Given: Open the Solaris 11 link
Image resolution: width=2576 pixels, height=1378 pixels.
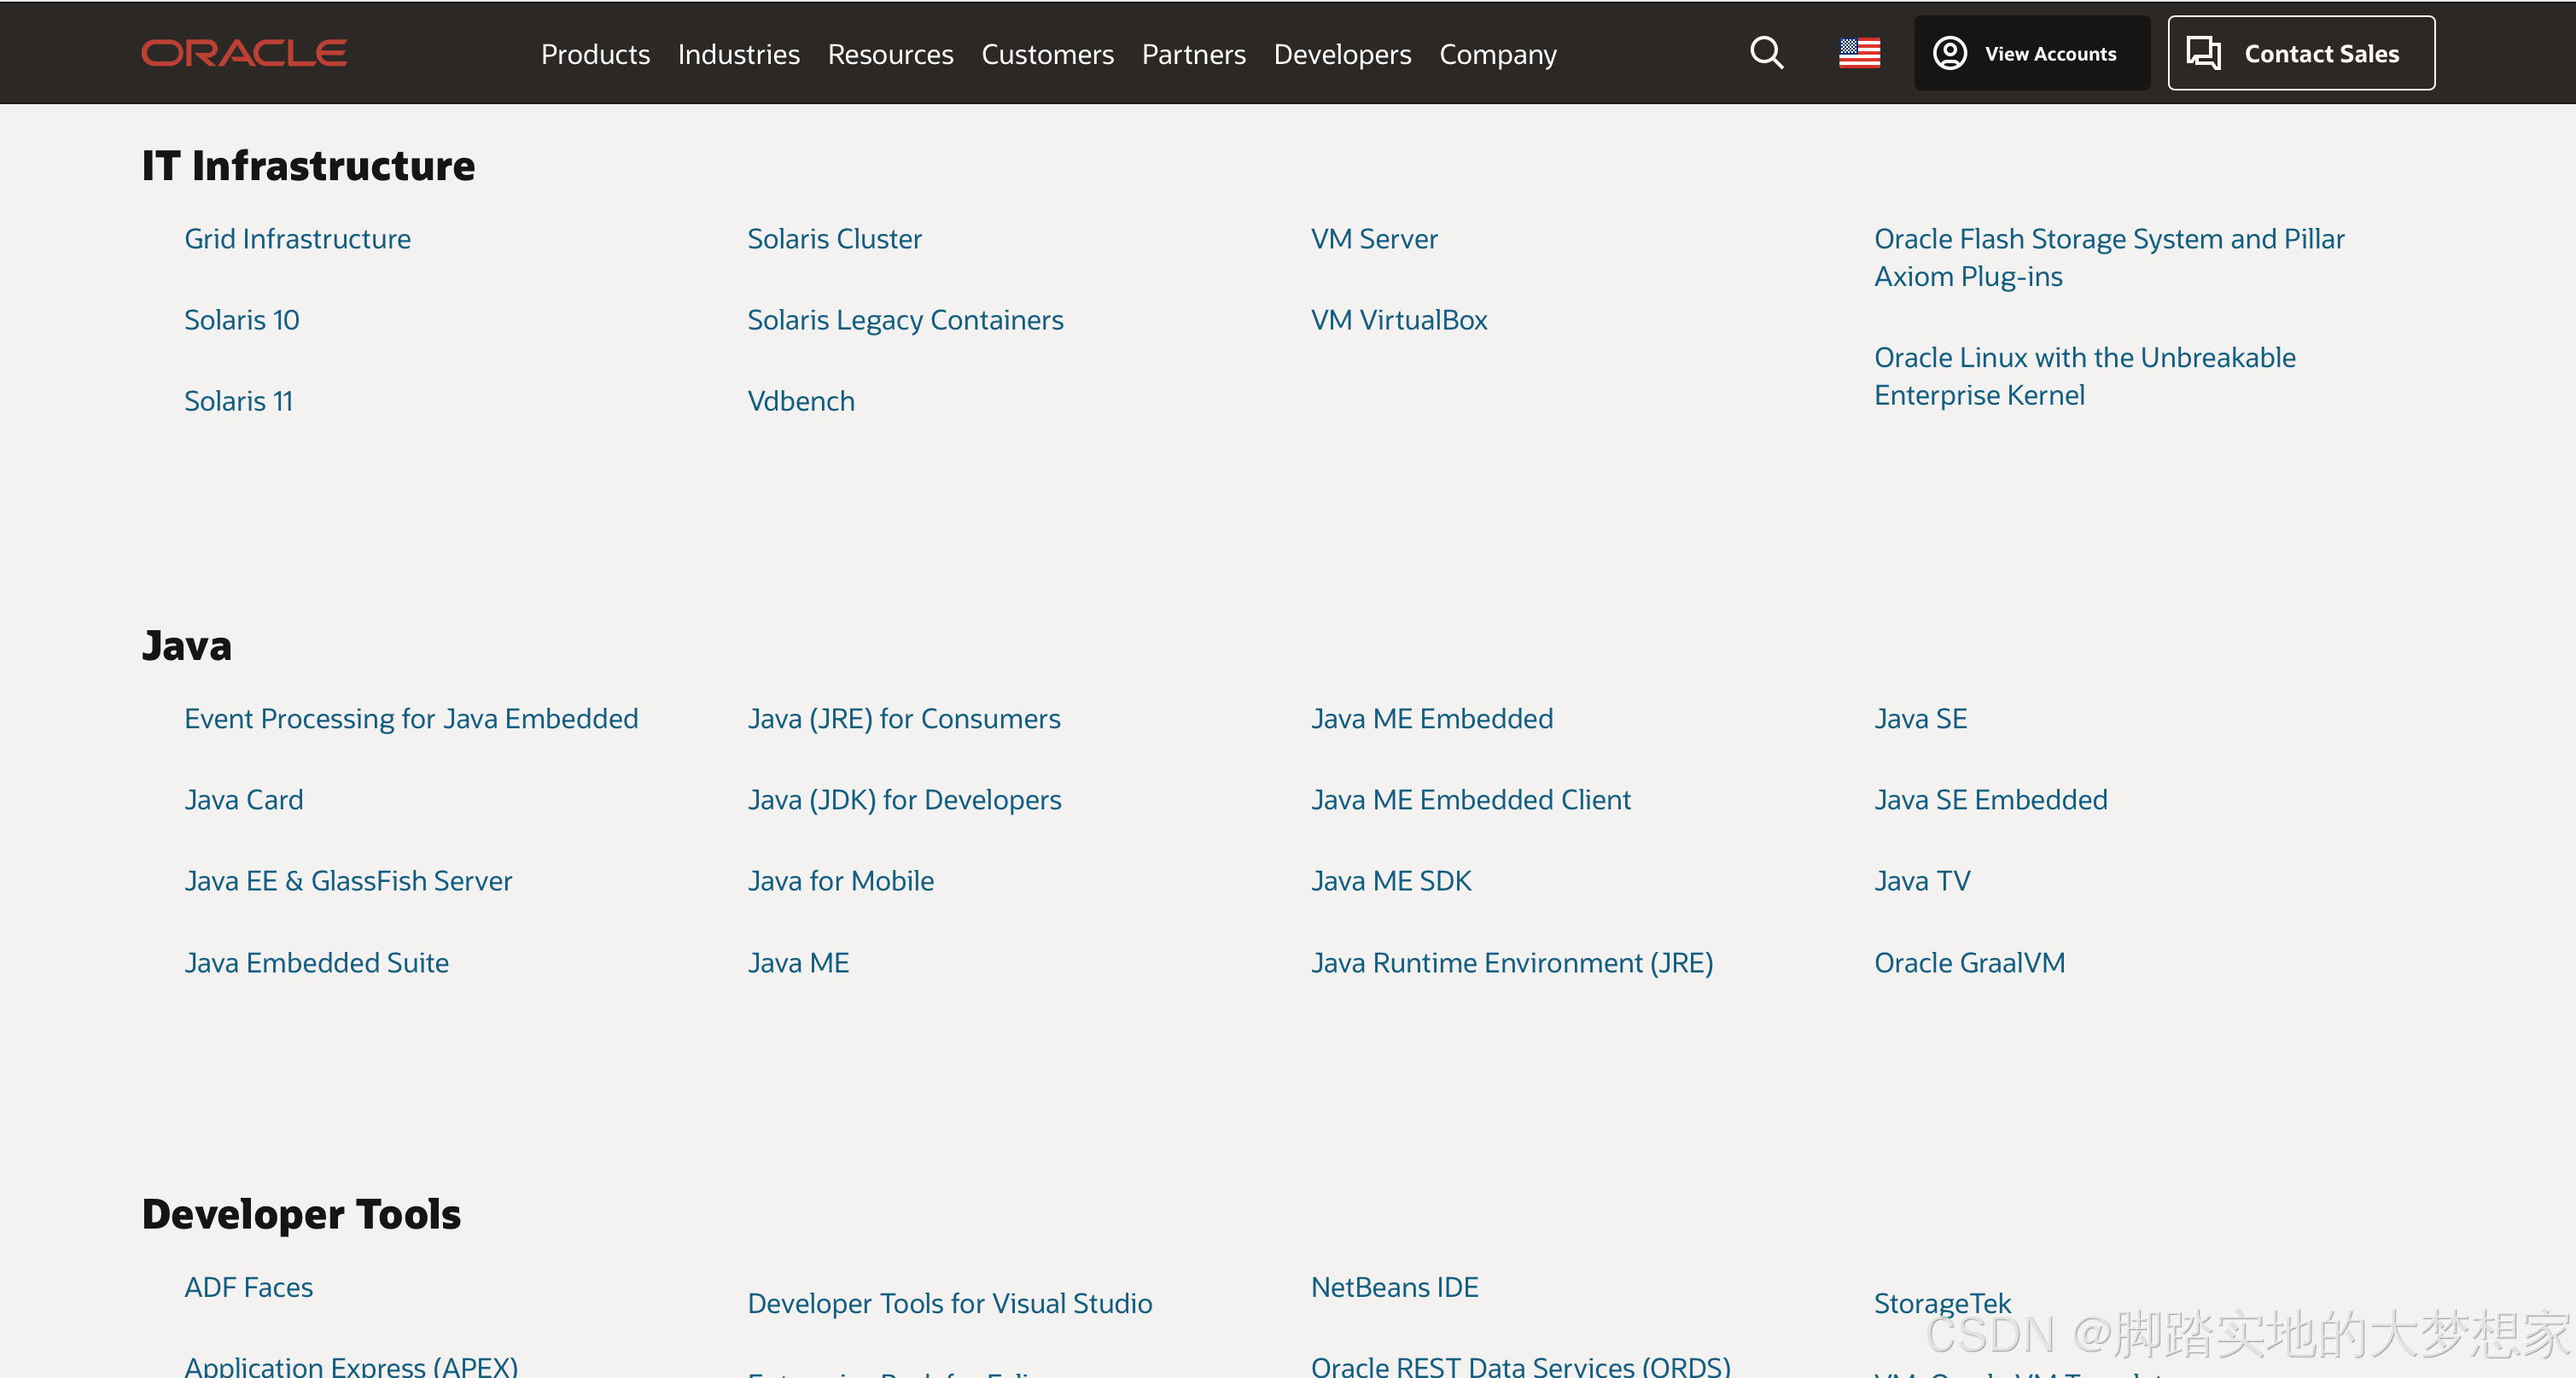Looking at the screenshot, I should (238, 401).
